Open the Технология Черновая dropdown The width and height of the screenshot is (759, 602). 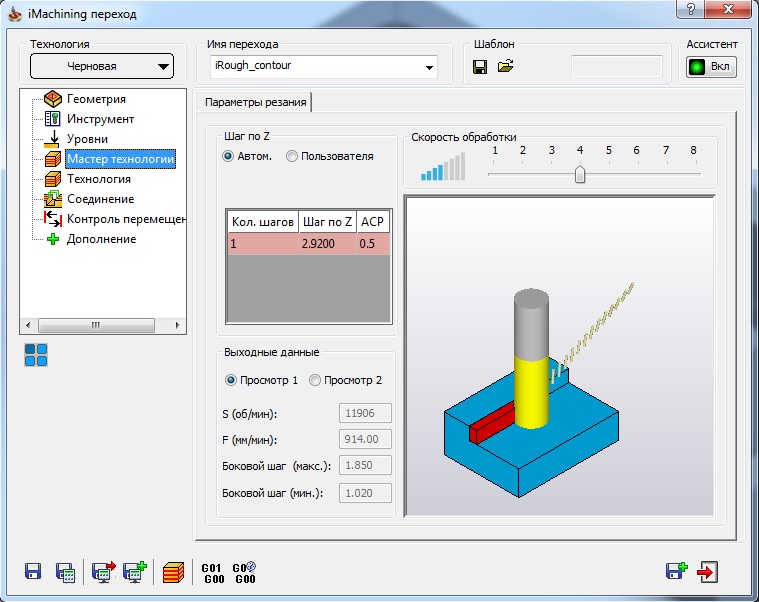coord(102,66)
